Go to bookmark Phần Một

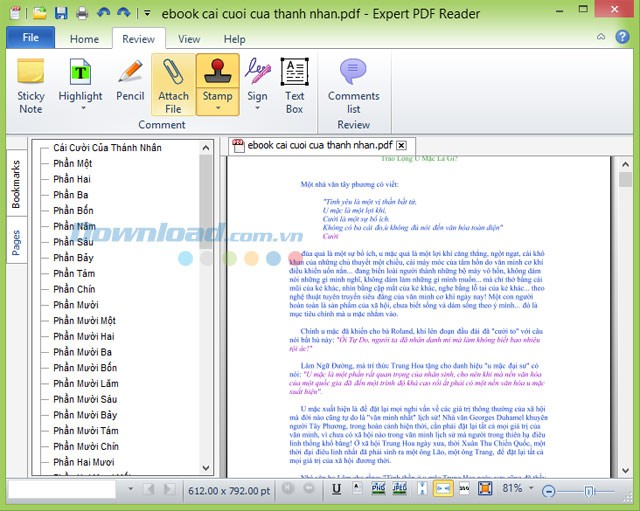click(73, 164)
